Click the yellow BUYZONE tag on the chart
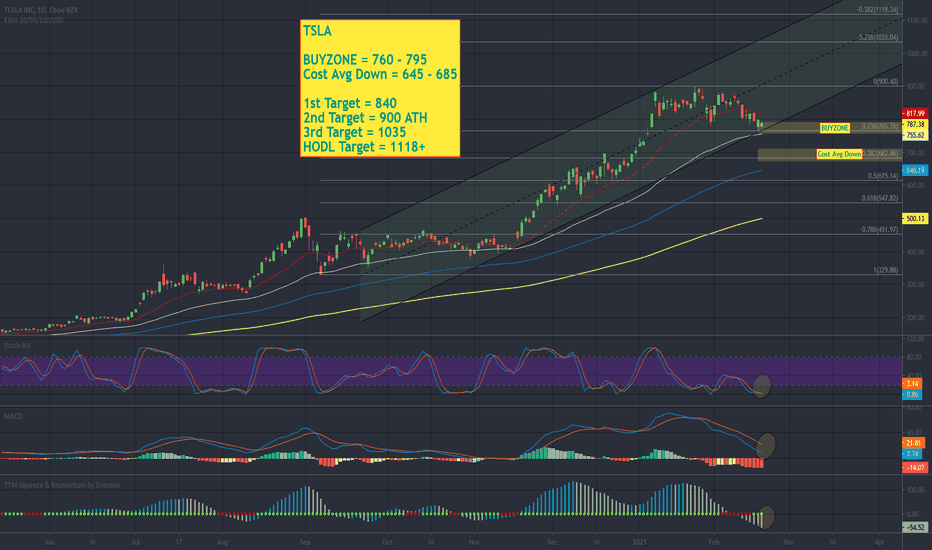 835,128
